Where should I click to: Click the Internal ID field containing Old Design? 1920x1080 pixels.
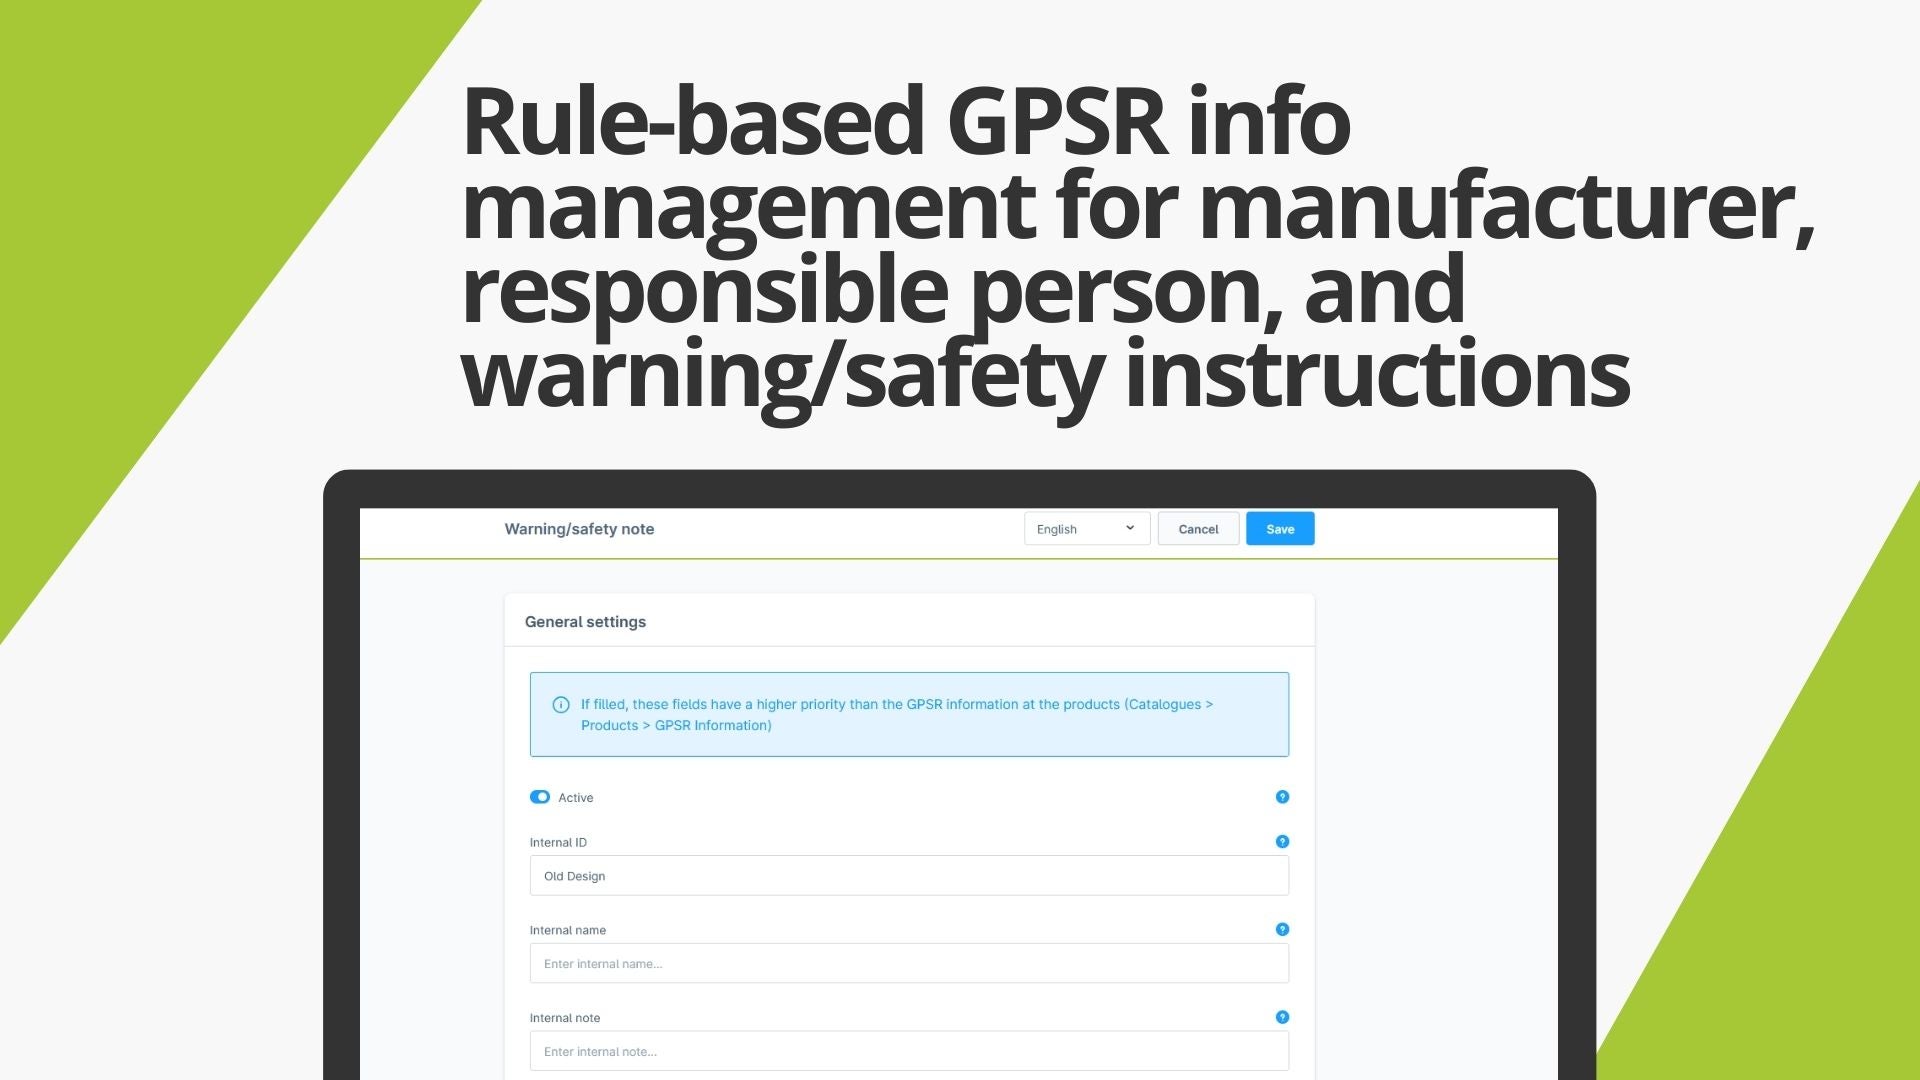point(909,876)
